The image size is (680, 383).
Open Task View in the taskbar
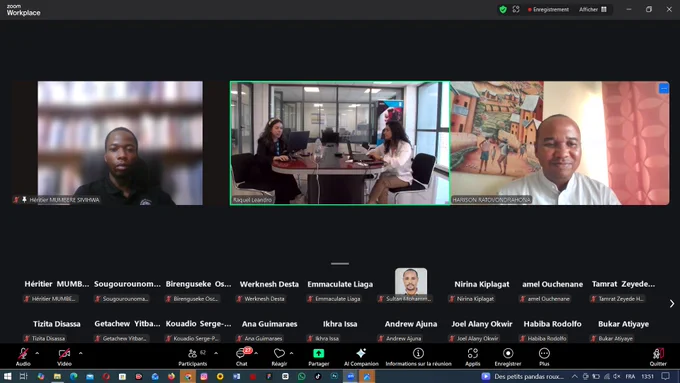pyautogui.click(x=23, y=376)
